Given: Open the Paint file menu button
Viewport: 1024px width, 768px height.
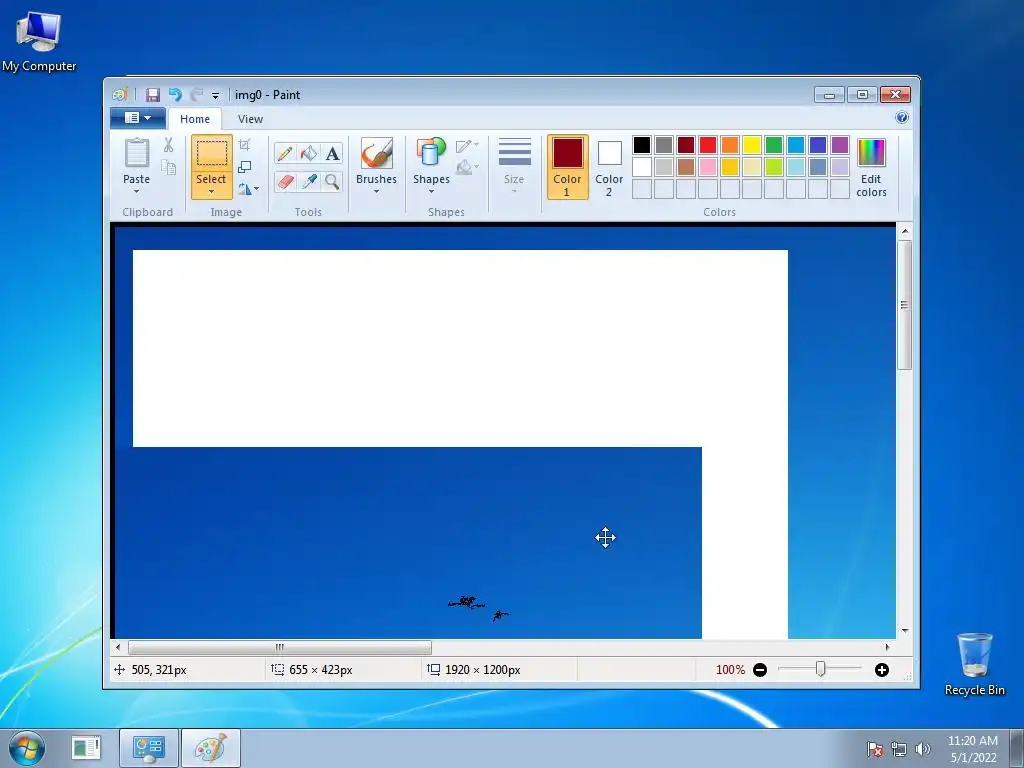Looking at the screenshot, I should (138, 118).
